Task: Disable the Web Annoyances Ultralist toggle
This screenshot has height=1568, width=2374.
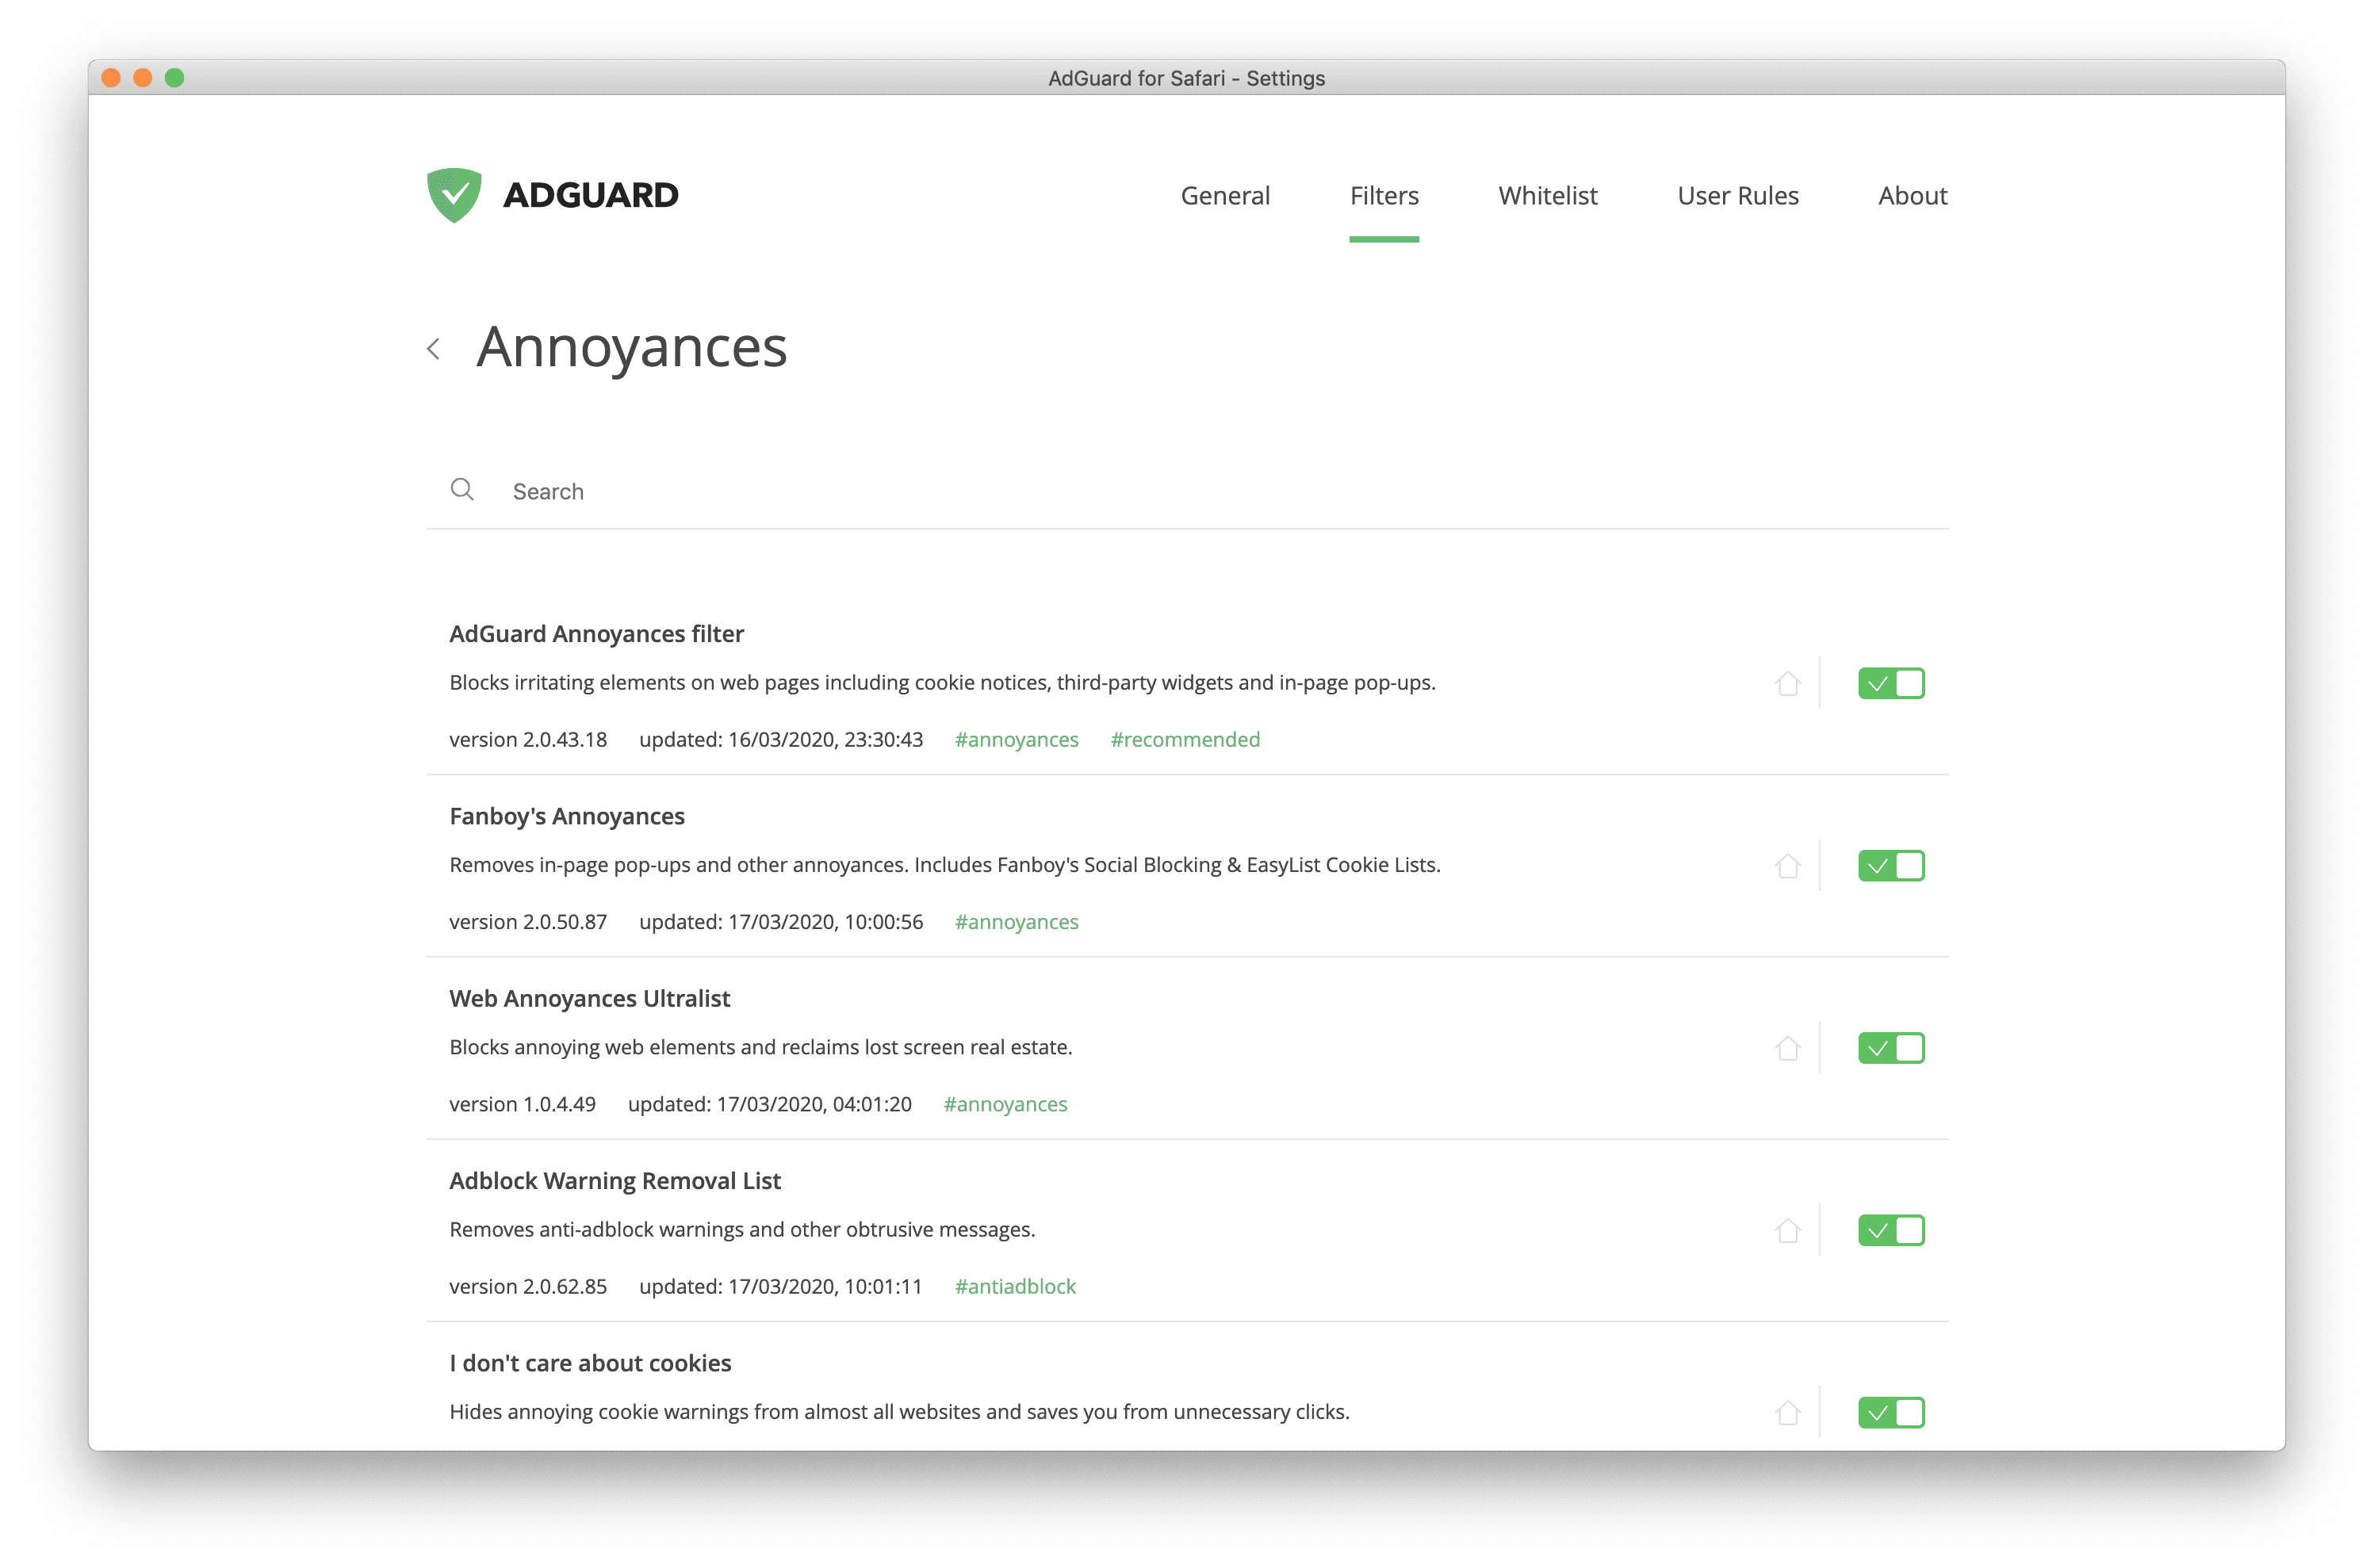Action: (x=1887, y=1048)
